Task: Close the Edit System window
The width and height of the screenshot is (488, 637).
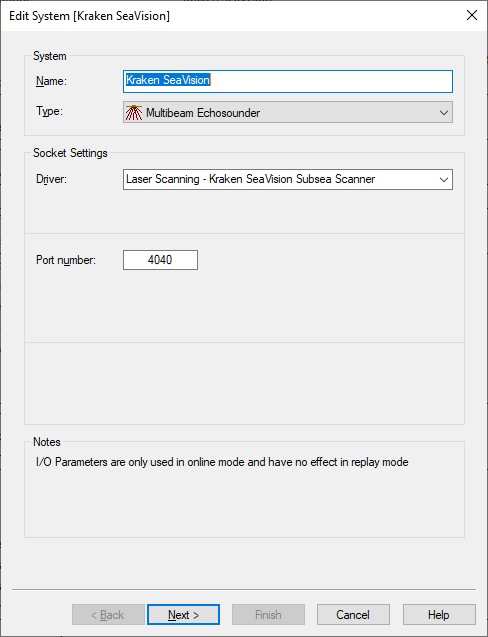Action: 472,15
